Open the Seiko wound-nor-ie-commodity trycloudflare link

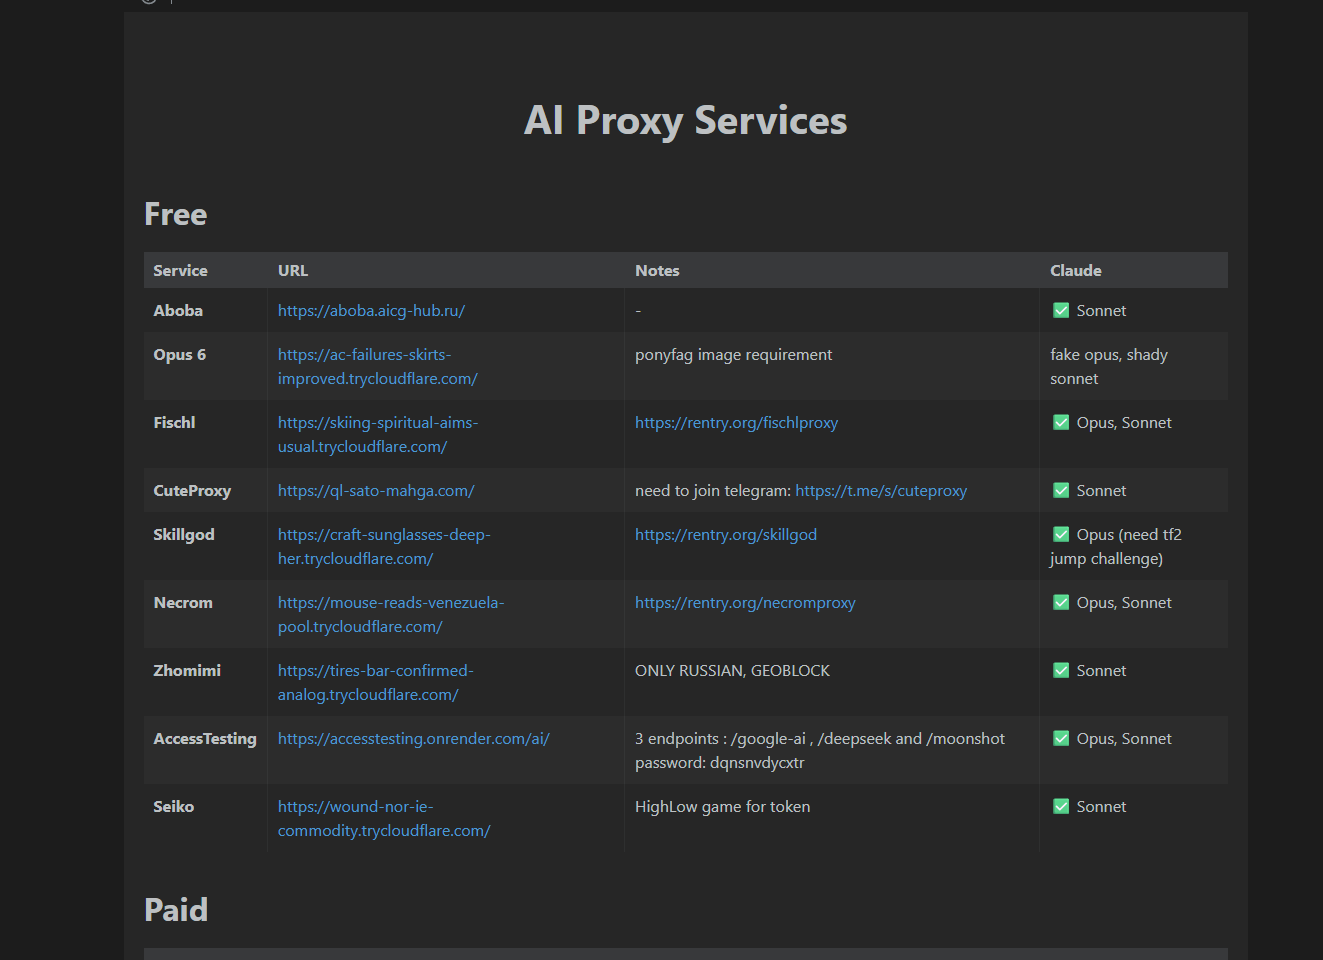pos(383,819)
